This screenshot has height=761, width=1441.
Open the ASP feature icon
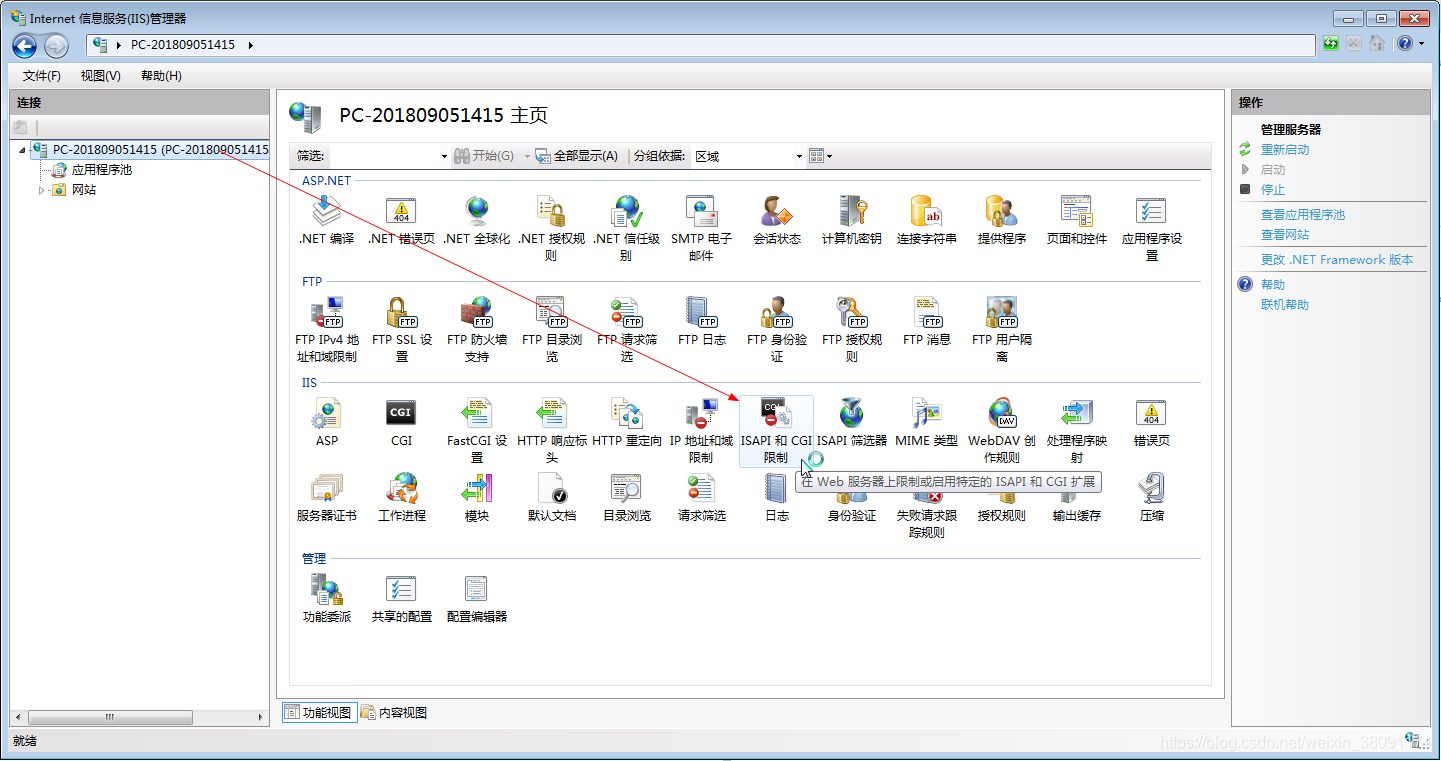click(326, 422)
